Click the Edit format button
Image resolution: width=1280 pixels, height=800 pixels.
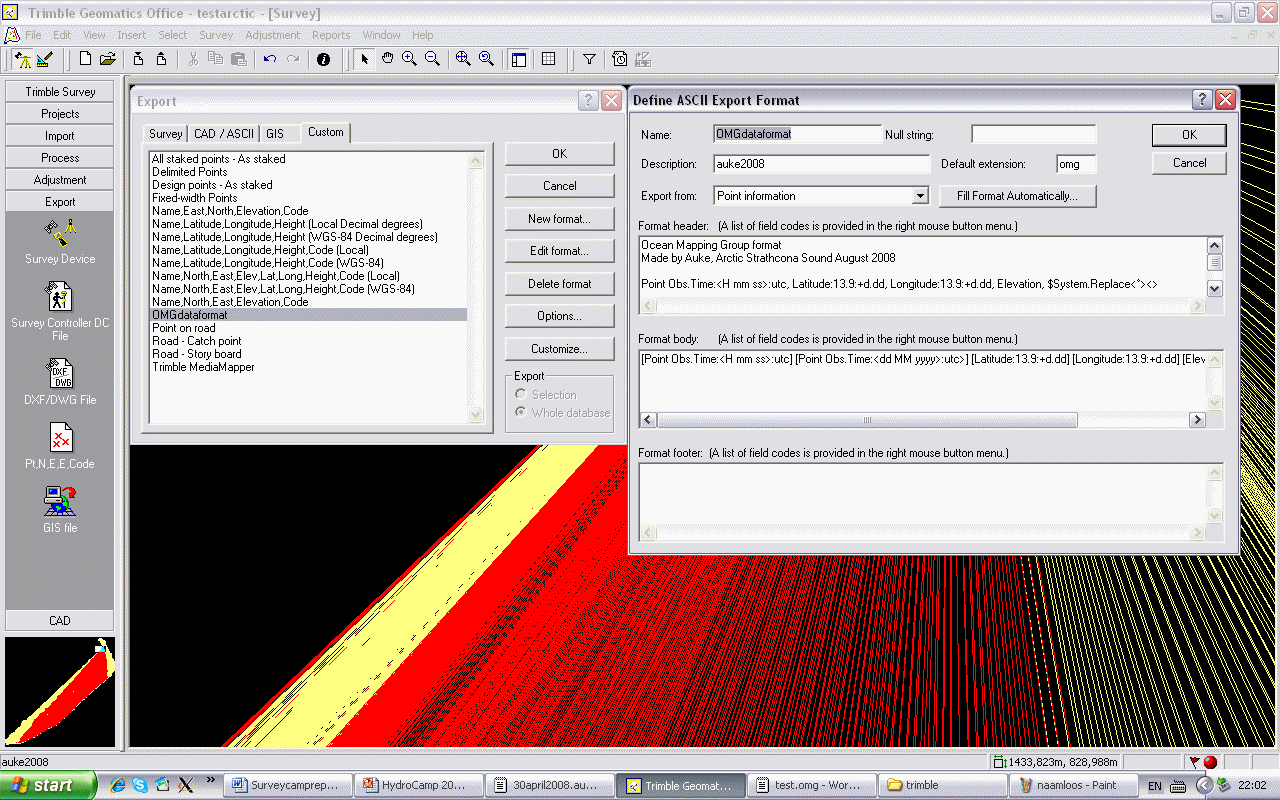[559, 250]
